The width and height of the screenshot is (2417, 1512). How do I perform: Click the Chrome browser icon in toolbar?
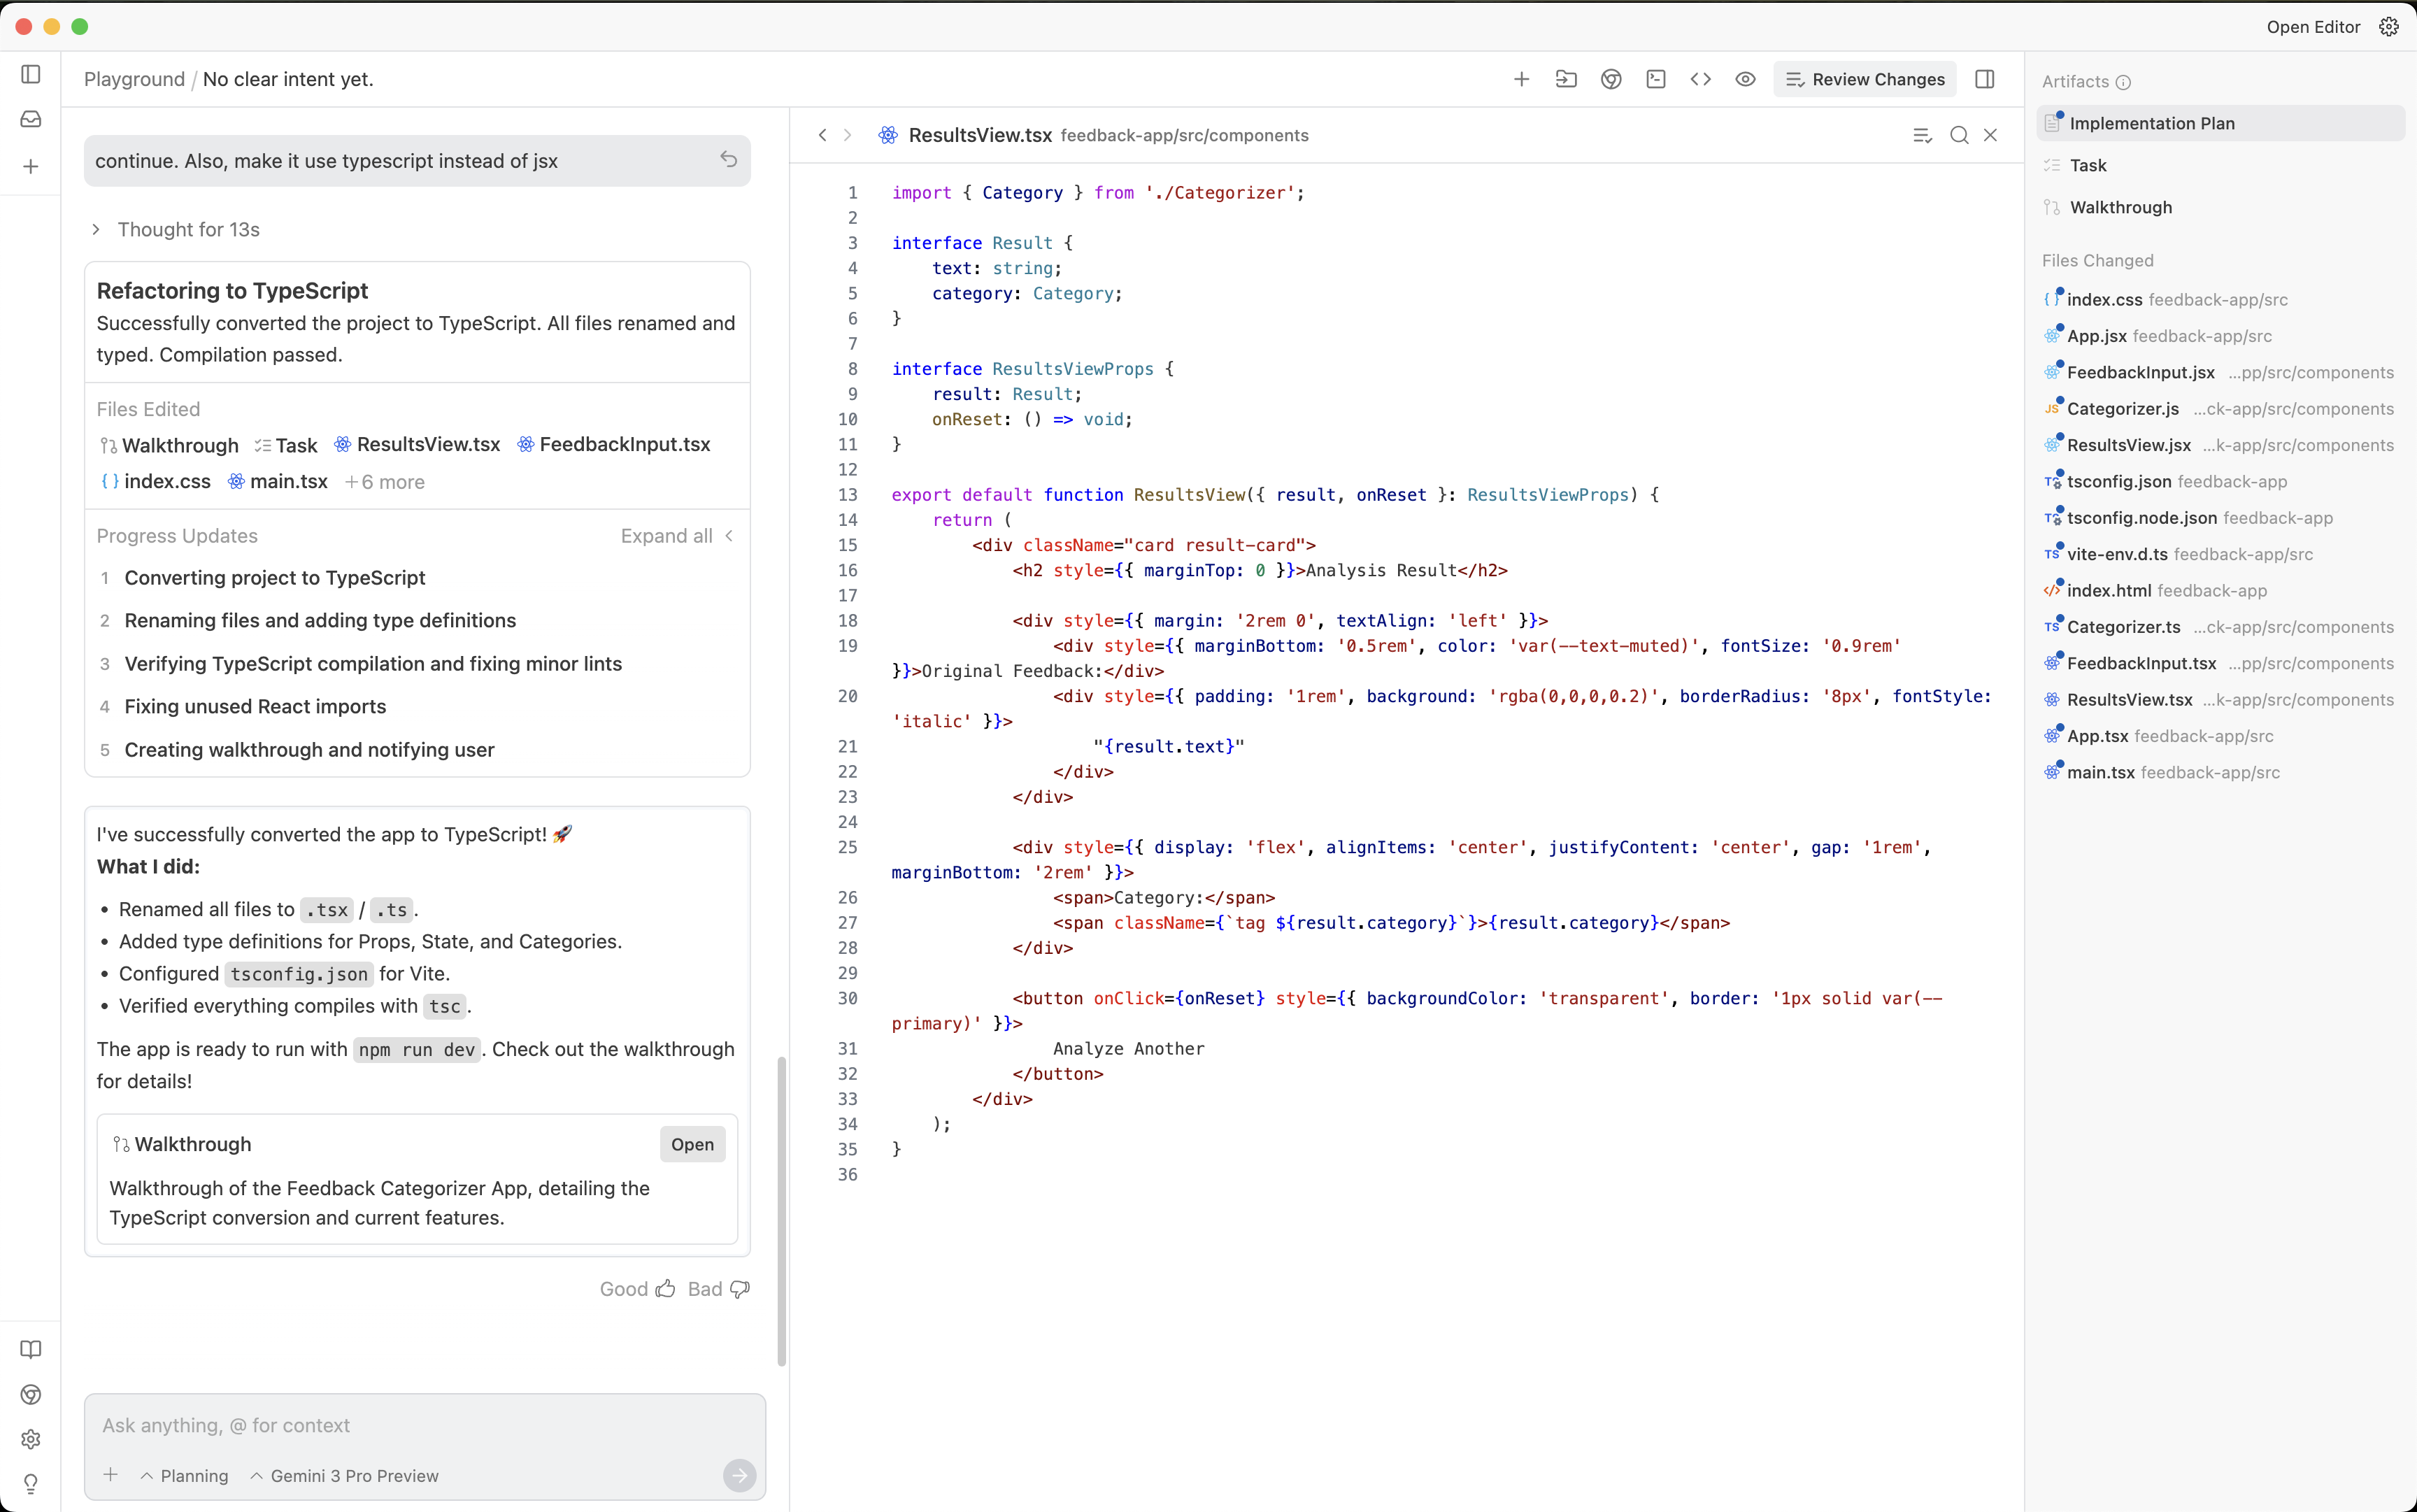pyautogui.click(x=1610, y=79)
